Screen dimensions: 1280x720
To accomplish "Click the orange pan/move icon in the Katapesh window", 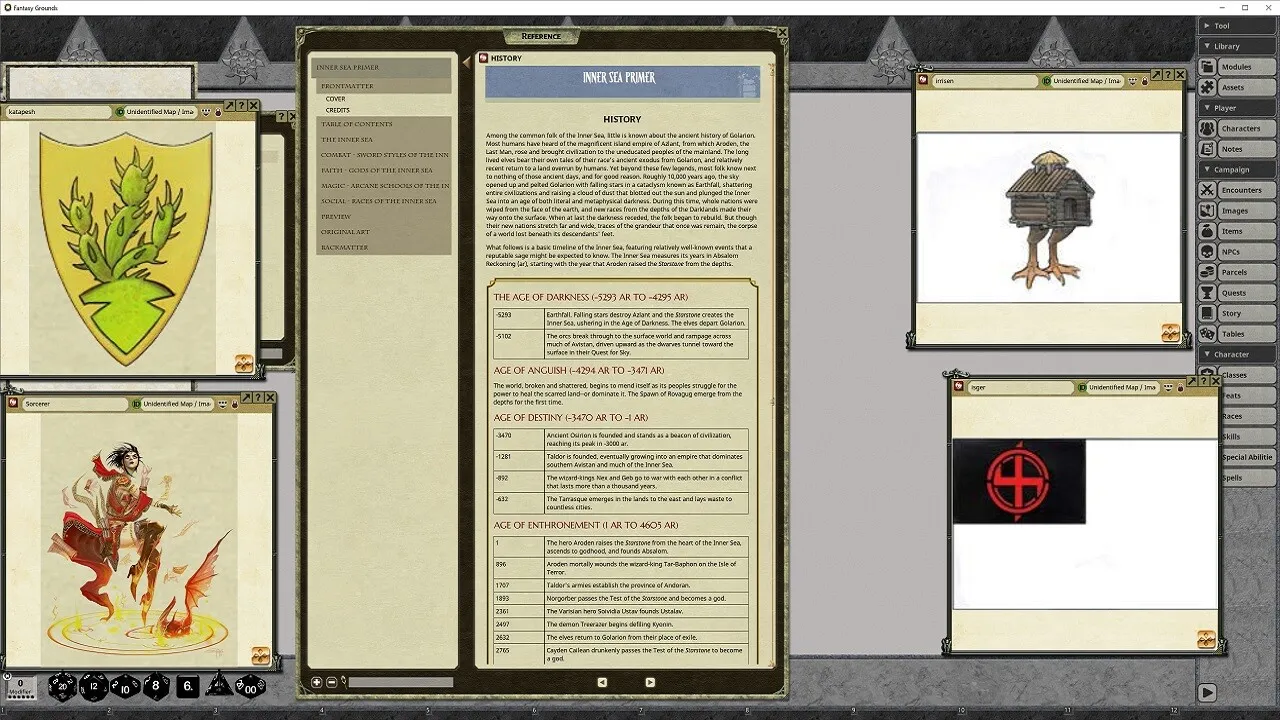I will 244,364.
